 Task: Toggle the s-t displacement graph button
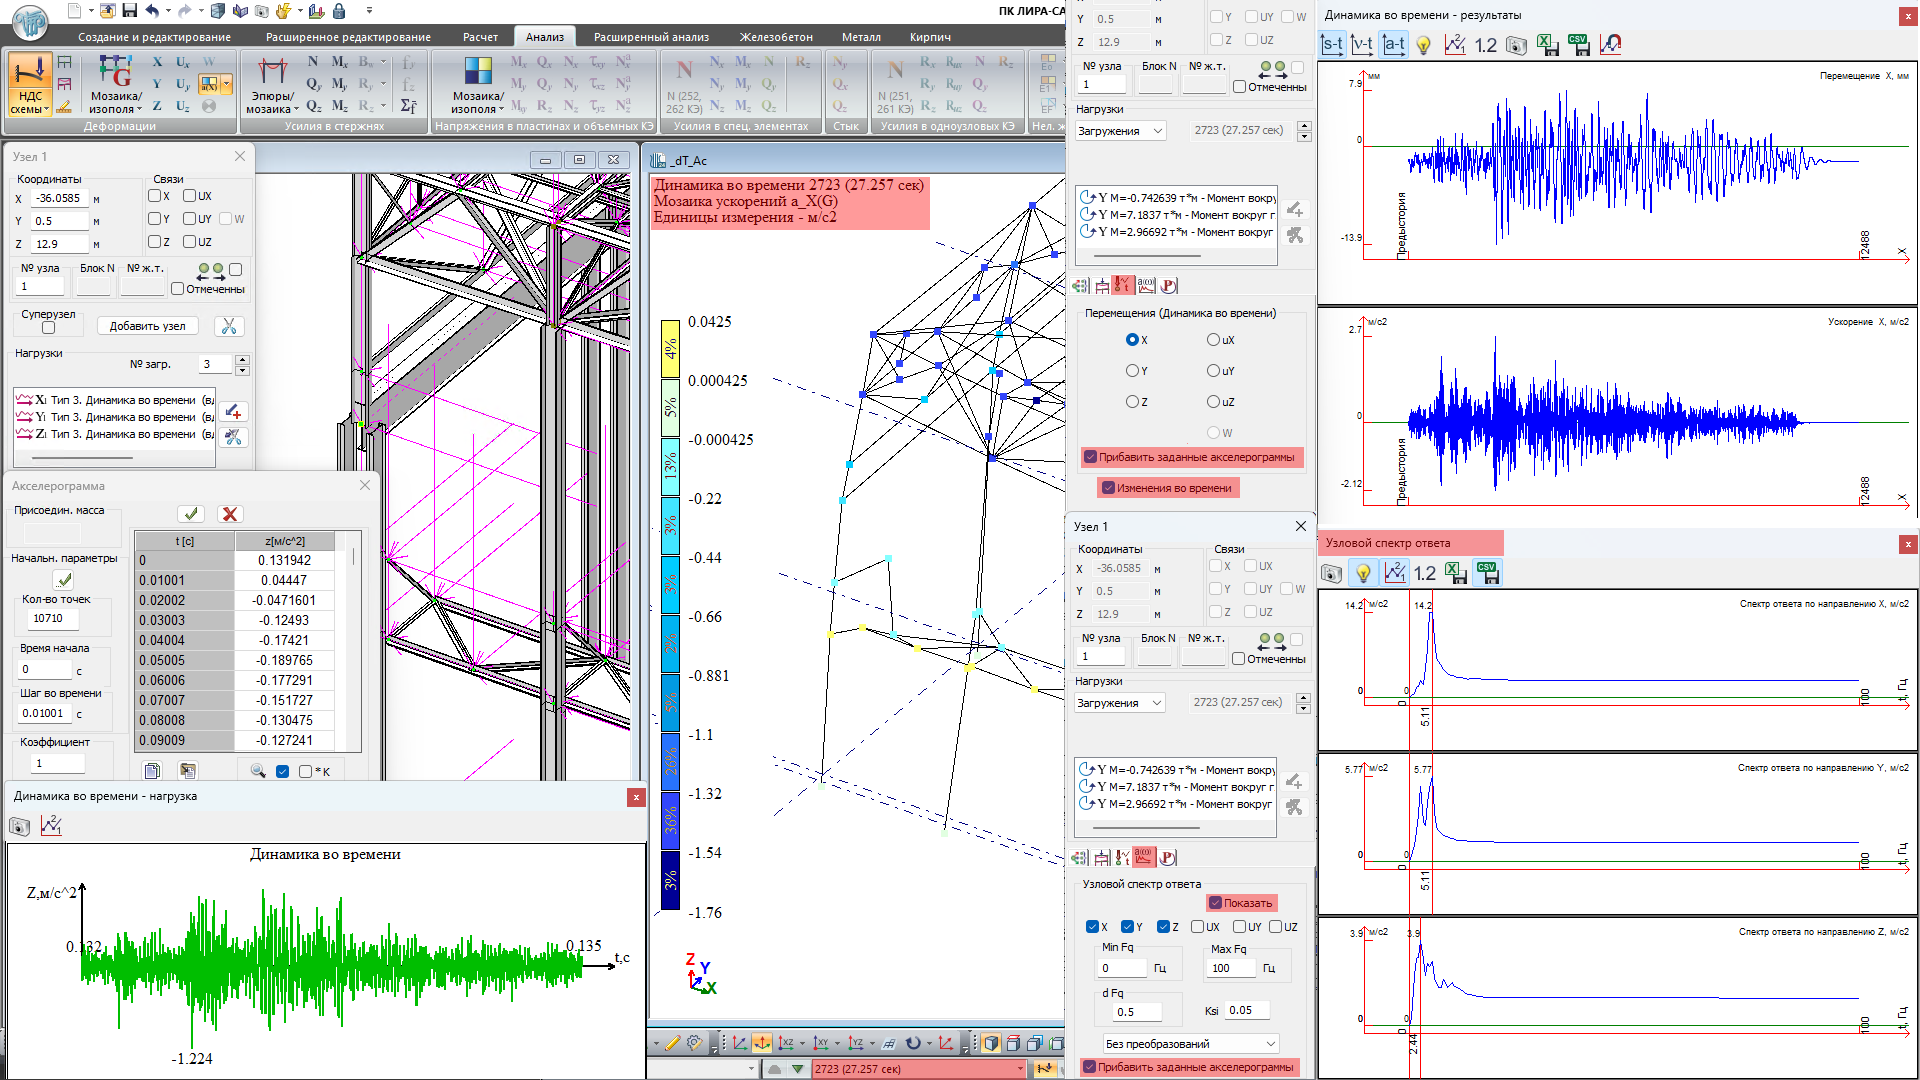pyautogui.click(x=1332, y=44)
